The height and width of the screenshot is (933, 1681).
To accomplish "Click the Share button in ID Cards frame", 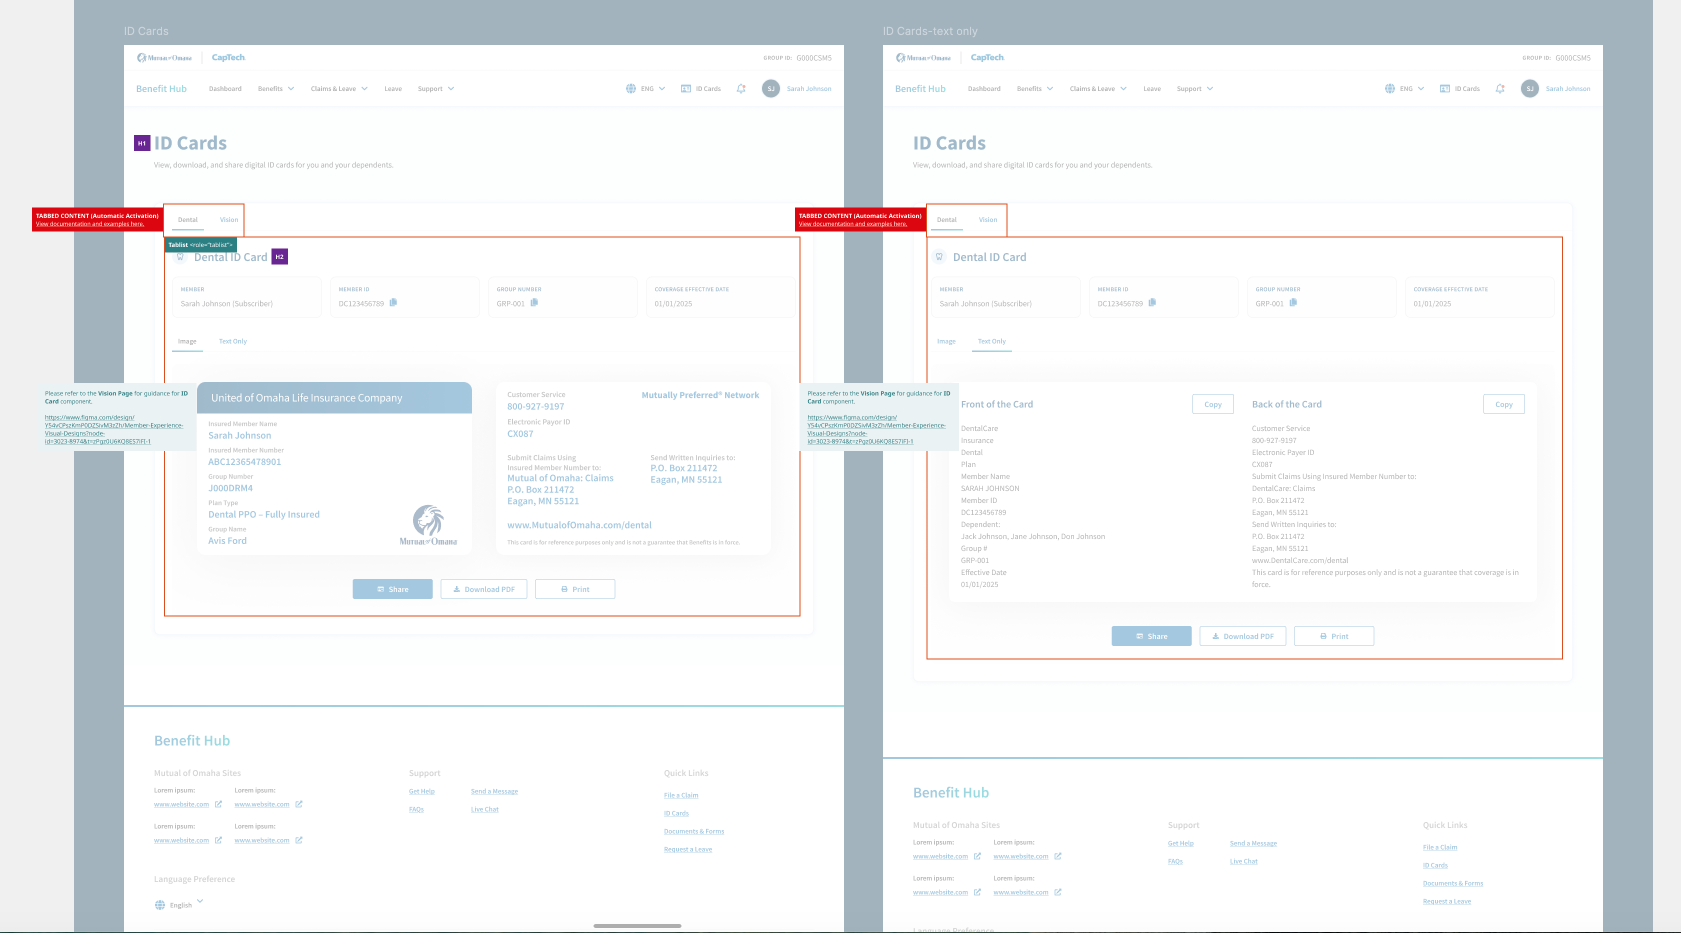I will [x=393, y=589].
